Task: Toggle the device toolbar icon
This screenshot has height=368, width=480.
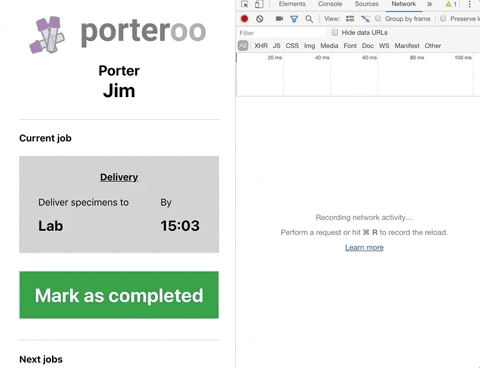Action: tap(259, 4)
